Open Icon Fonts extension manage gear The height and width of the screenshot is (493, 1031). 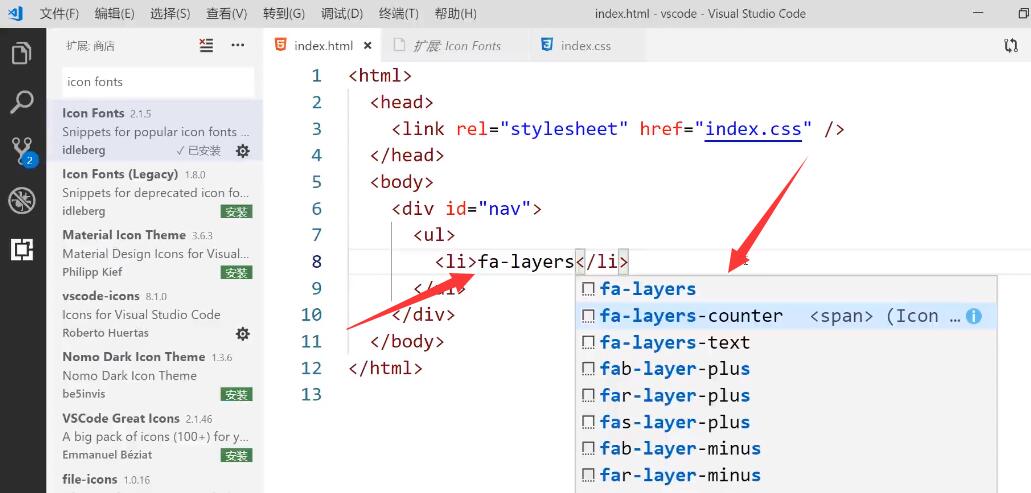243,151
